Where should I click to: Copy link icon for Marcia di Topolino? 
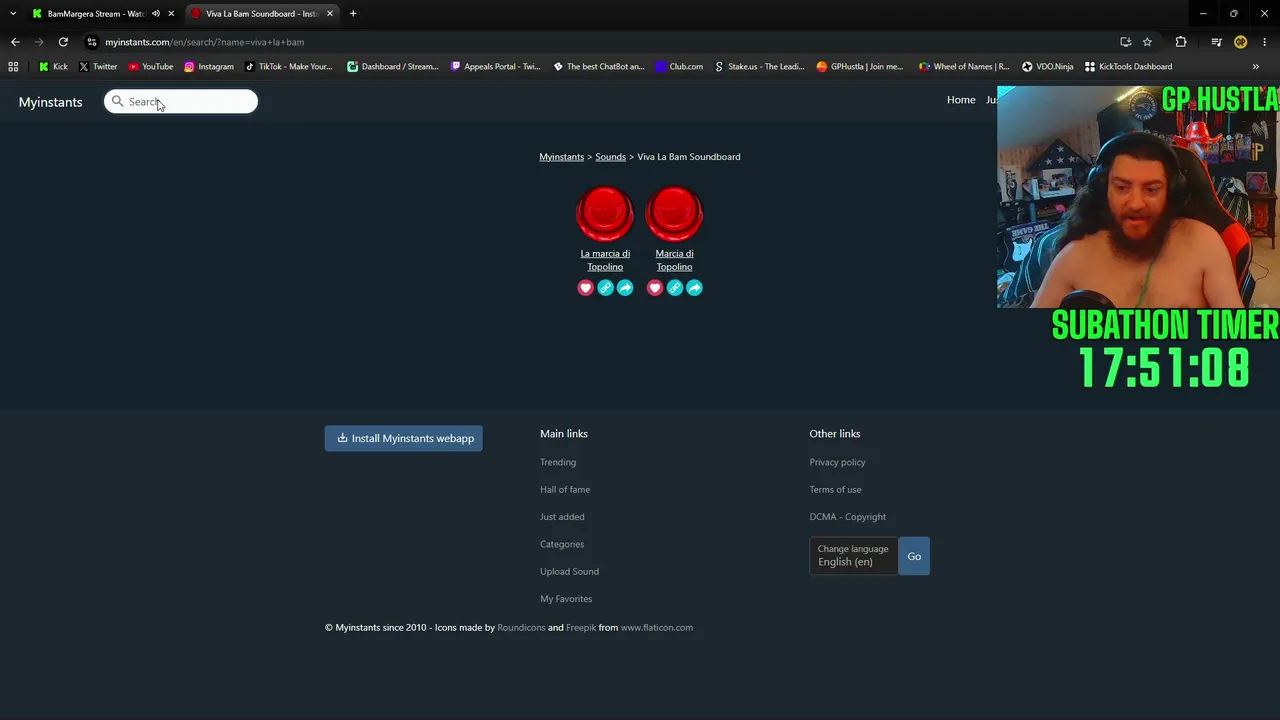674,288
